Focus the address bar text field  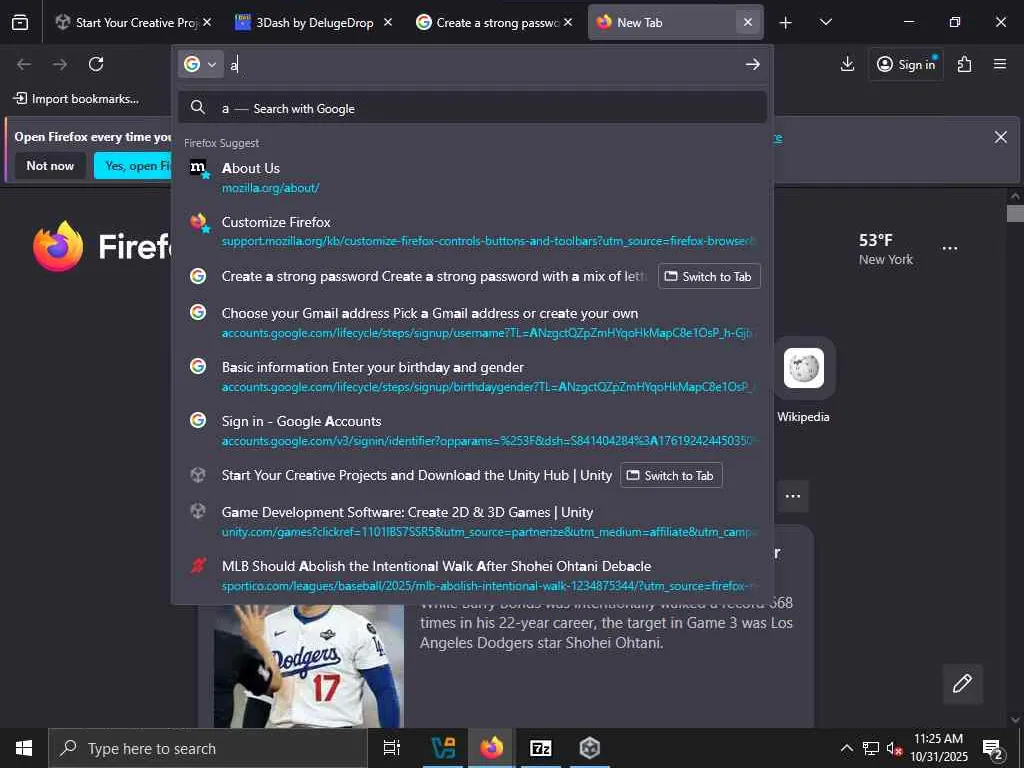(x=483, y=64)
